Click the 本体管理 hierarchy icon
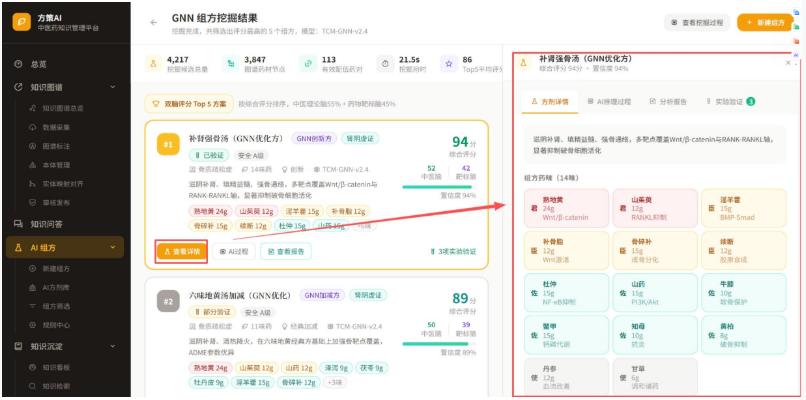806x400 pixels. point(33,166)
